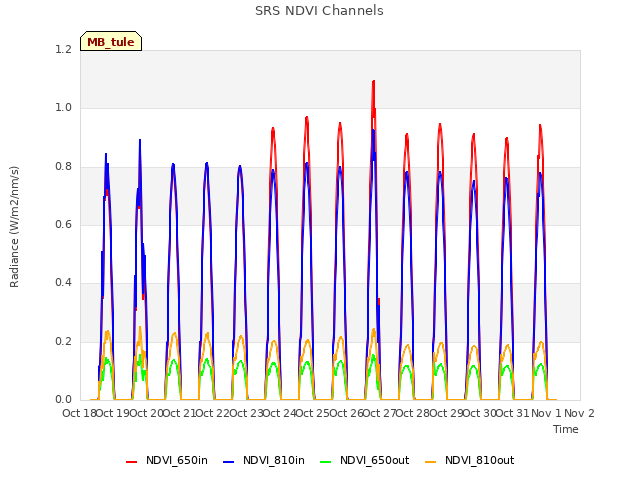Click the 1.0 y-axis tick label

click(63, 108)
